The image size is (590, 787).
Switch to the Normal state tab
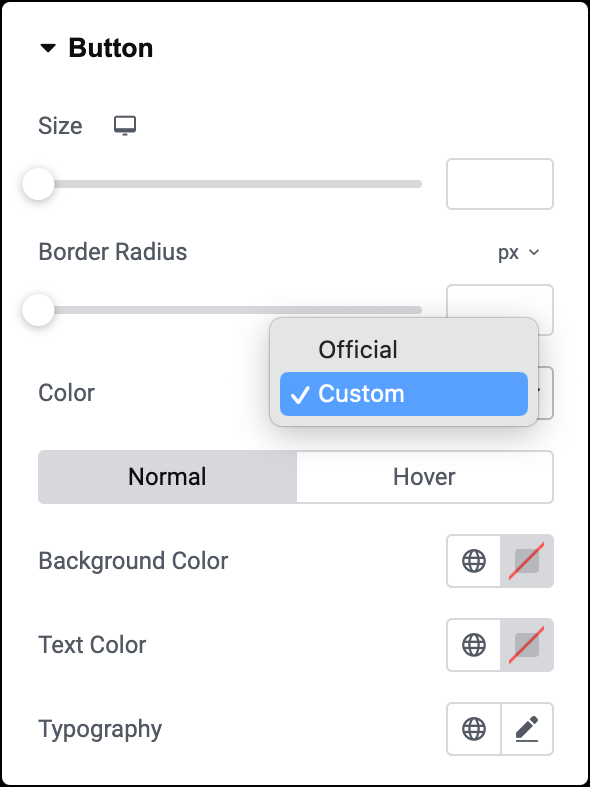pyautogui.click(x=168, y=477)
